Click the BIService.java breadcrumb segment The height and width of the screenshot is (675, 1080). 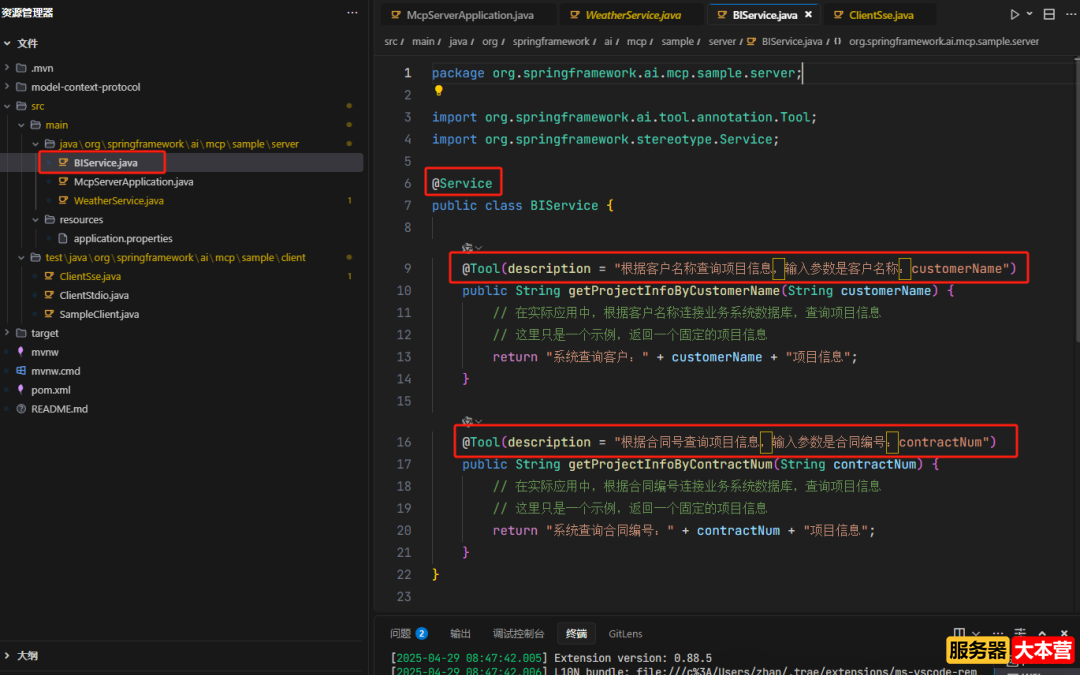[791, 41]
